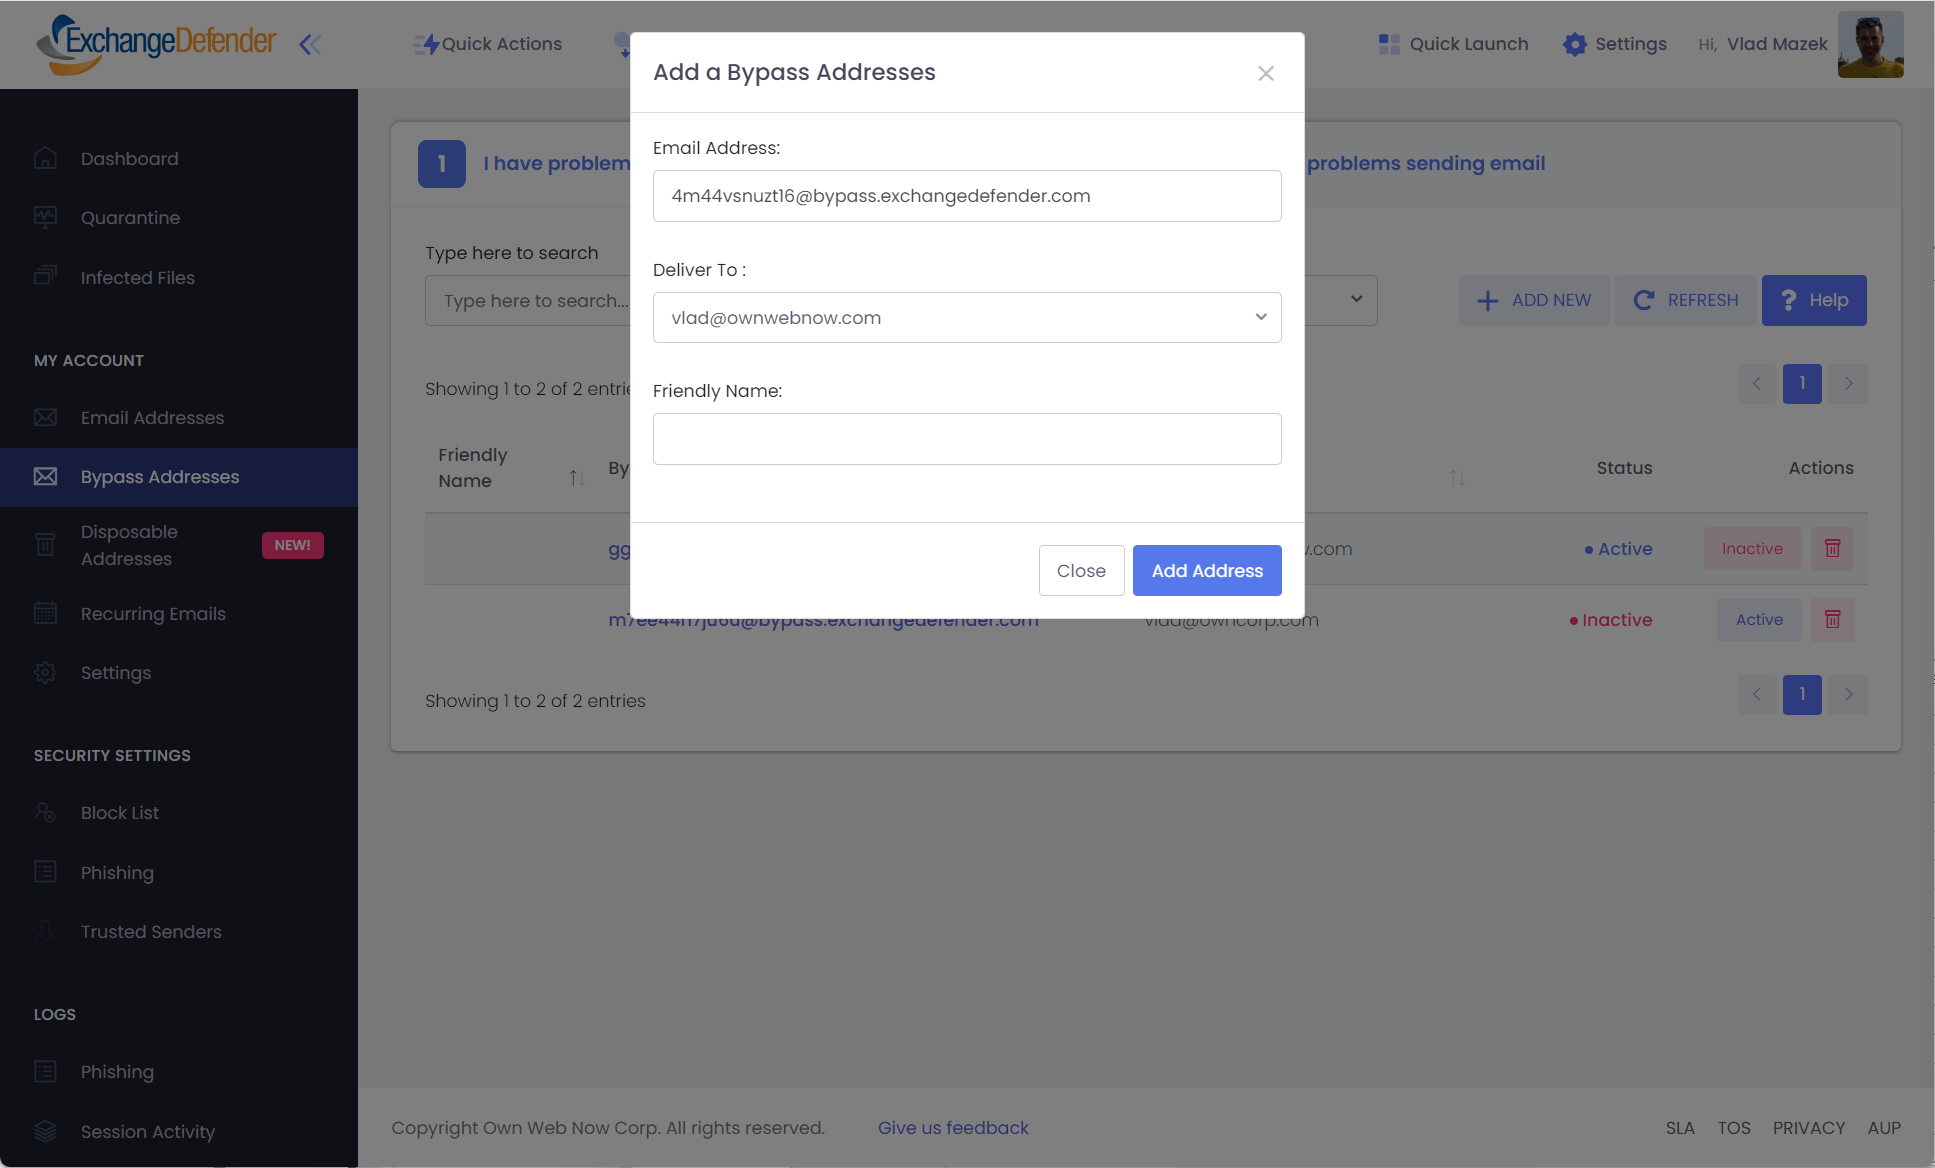1935x1168 pixels.
Task: Click the Add Address button
Action: tap(1206, 570)
